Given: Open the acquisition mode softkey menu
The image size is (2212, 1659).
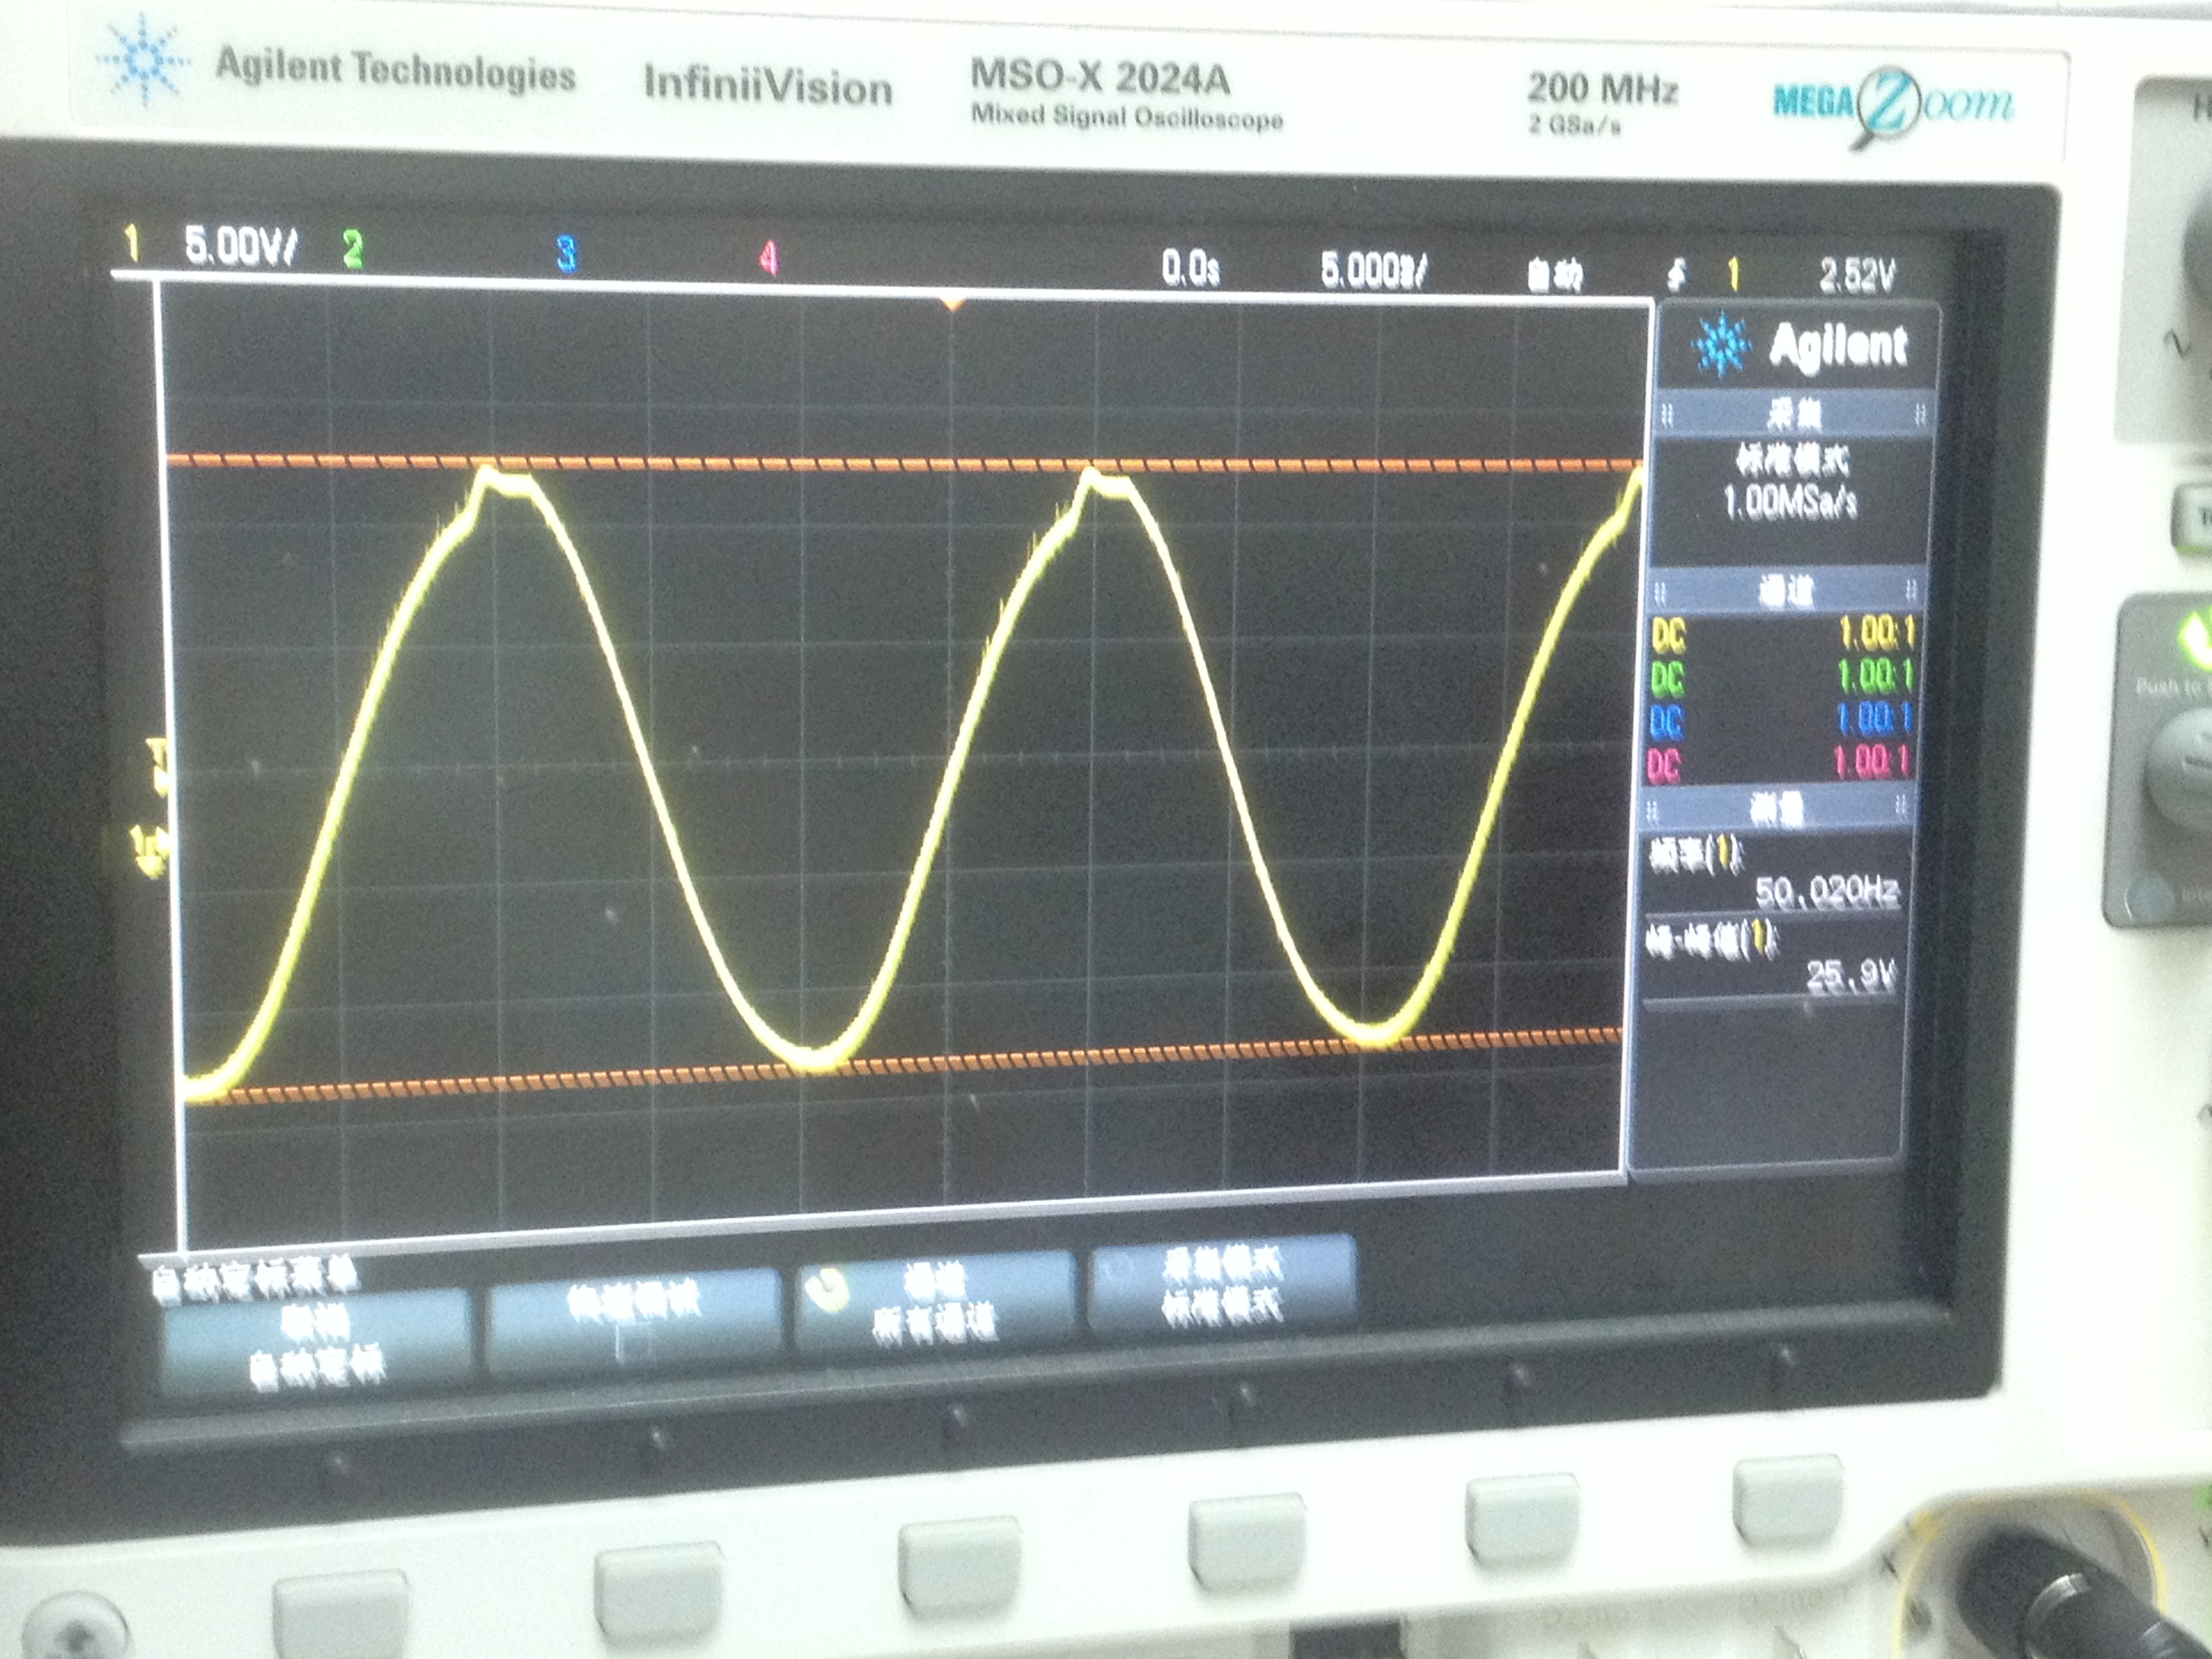Looking at the screenshot, I should tap(1221, 1286).
